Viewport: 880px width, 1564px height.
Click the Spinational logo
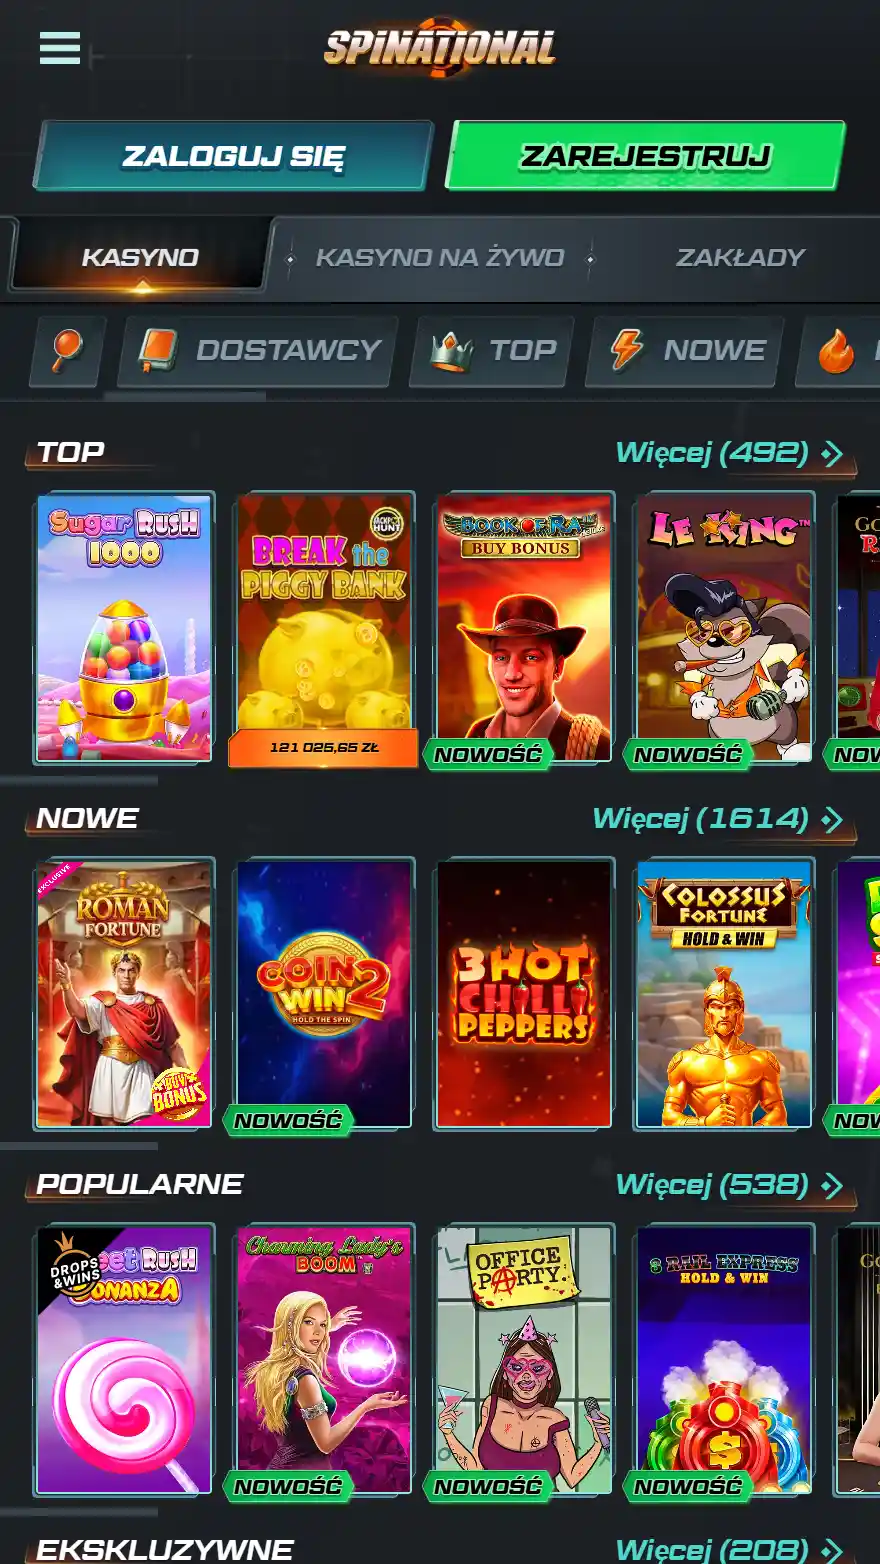tap(440, 47)
